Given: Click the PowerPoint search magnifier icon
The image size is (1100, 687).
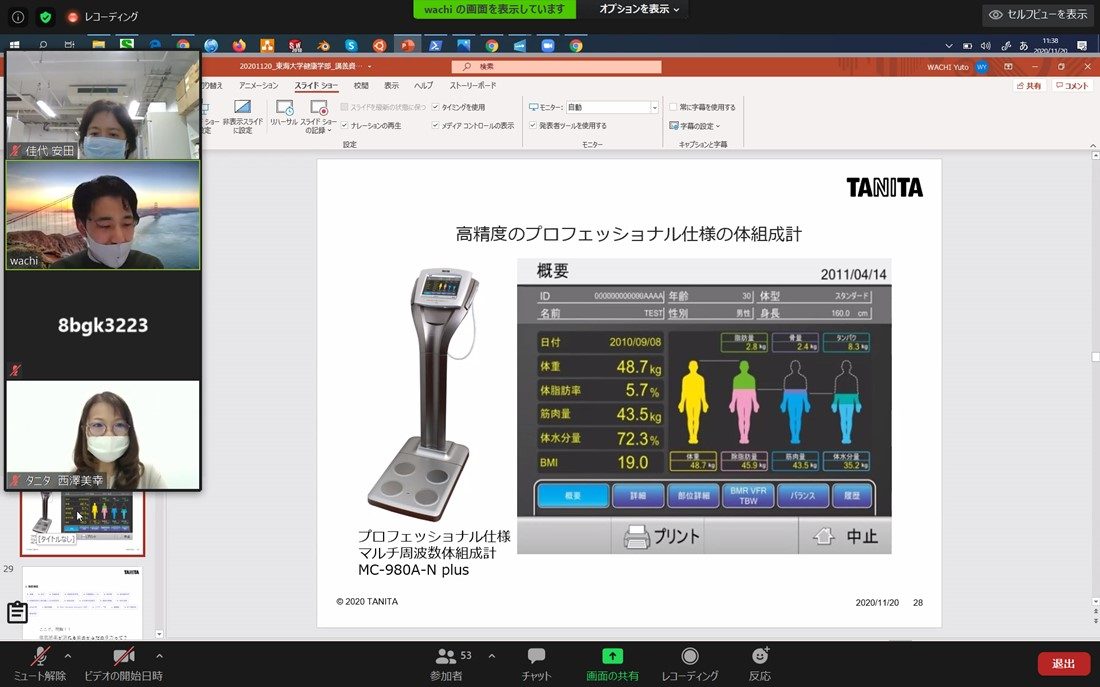Looking at the screenshot, I should 467,67.
